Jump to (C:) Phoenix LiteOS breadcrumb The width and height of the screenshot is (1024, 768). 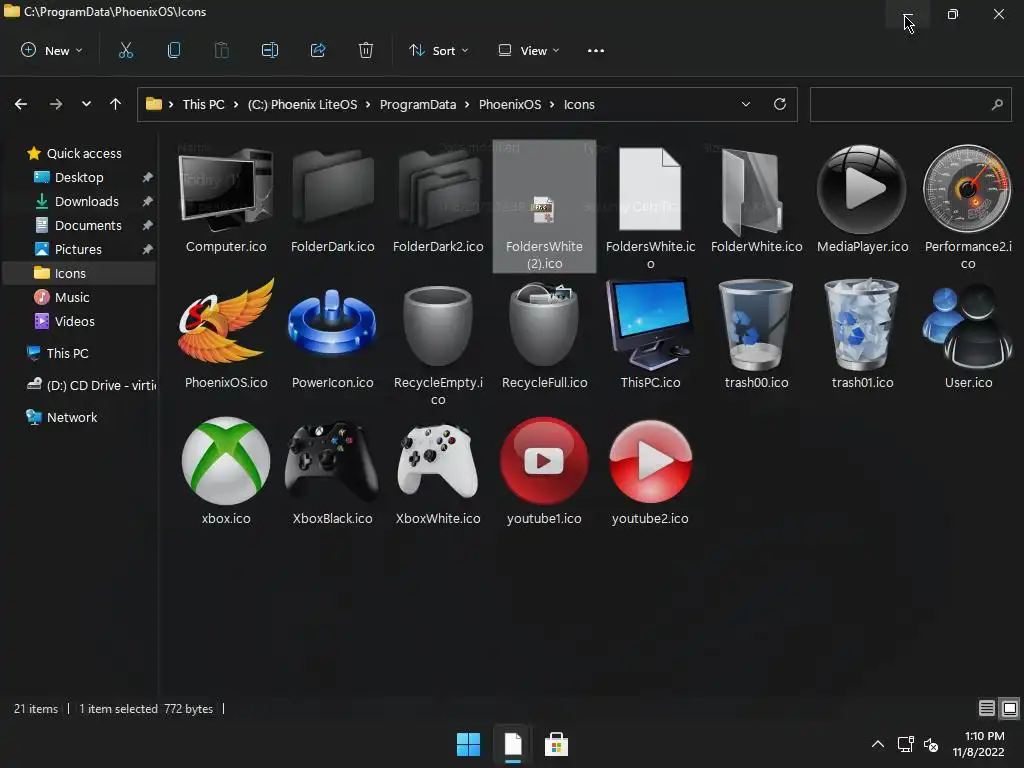click(x=302, y=104)
